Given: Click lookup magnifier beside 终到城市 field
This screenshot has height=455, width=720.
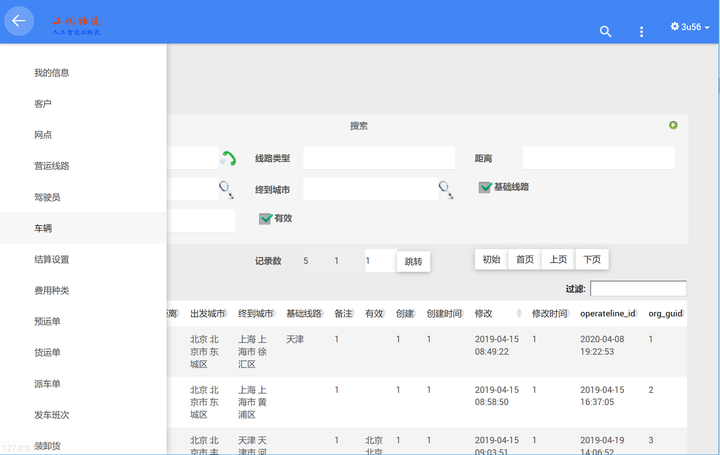Looking at the screenshot, I should click(446, 189).
